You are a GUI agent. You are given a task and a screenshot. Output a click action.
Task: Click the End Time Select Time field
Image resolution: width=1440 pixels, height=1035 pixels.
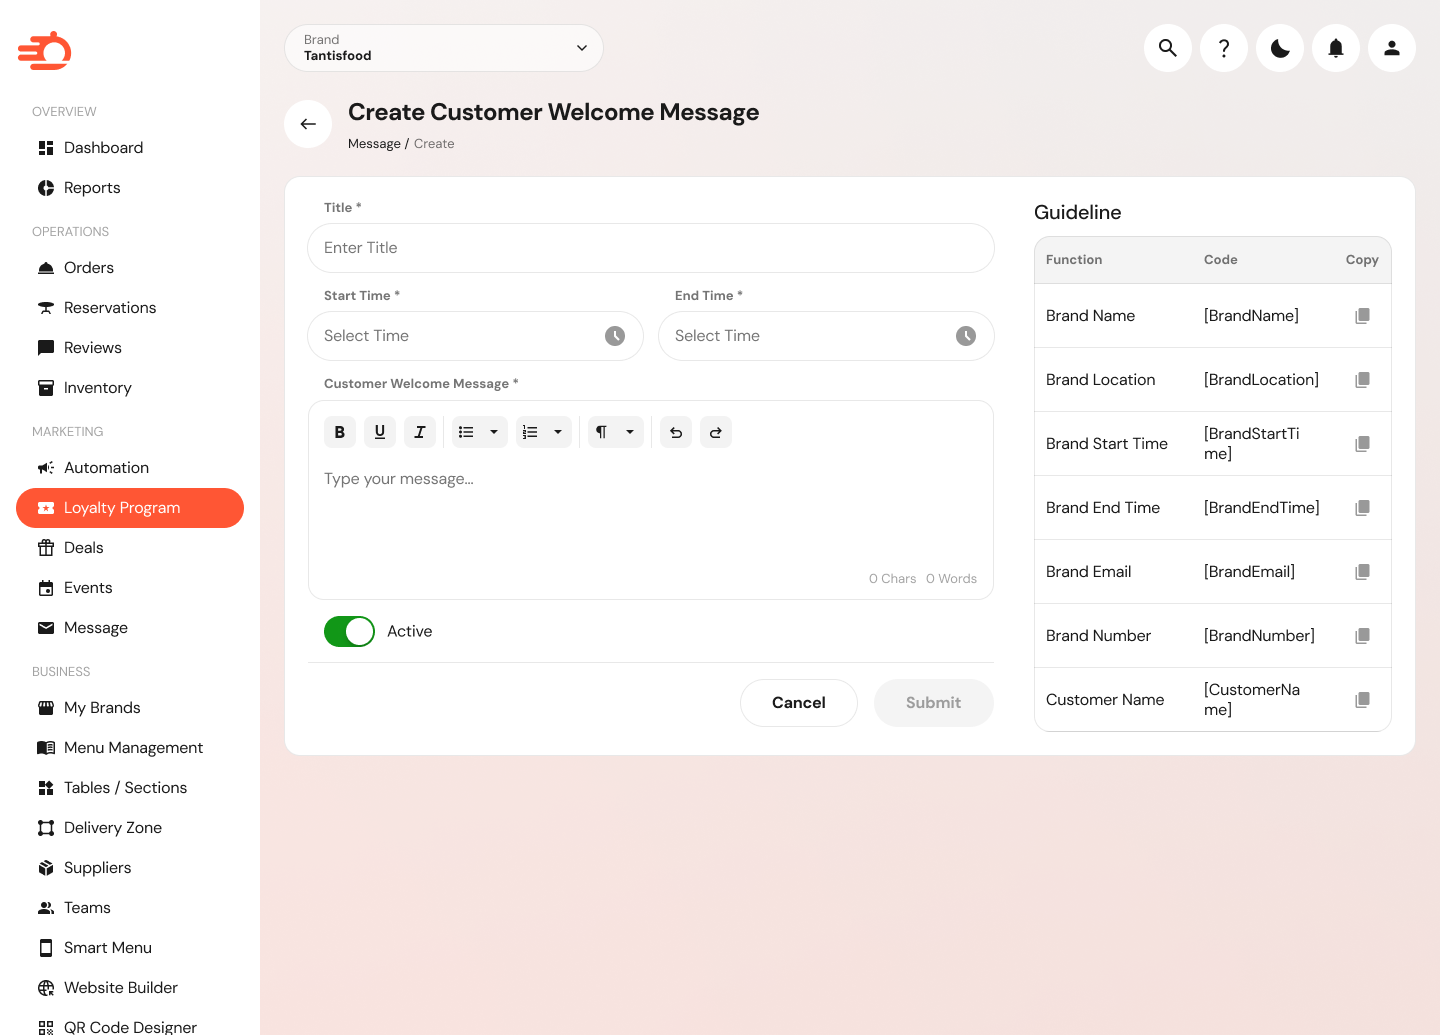coord(826,336)
